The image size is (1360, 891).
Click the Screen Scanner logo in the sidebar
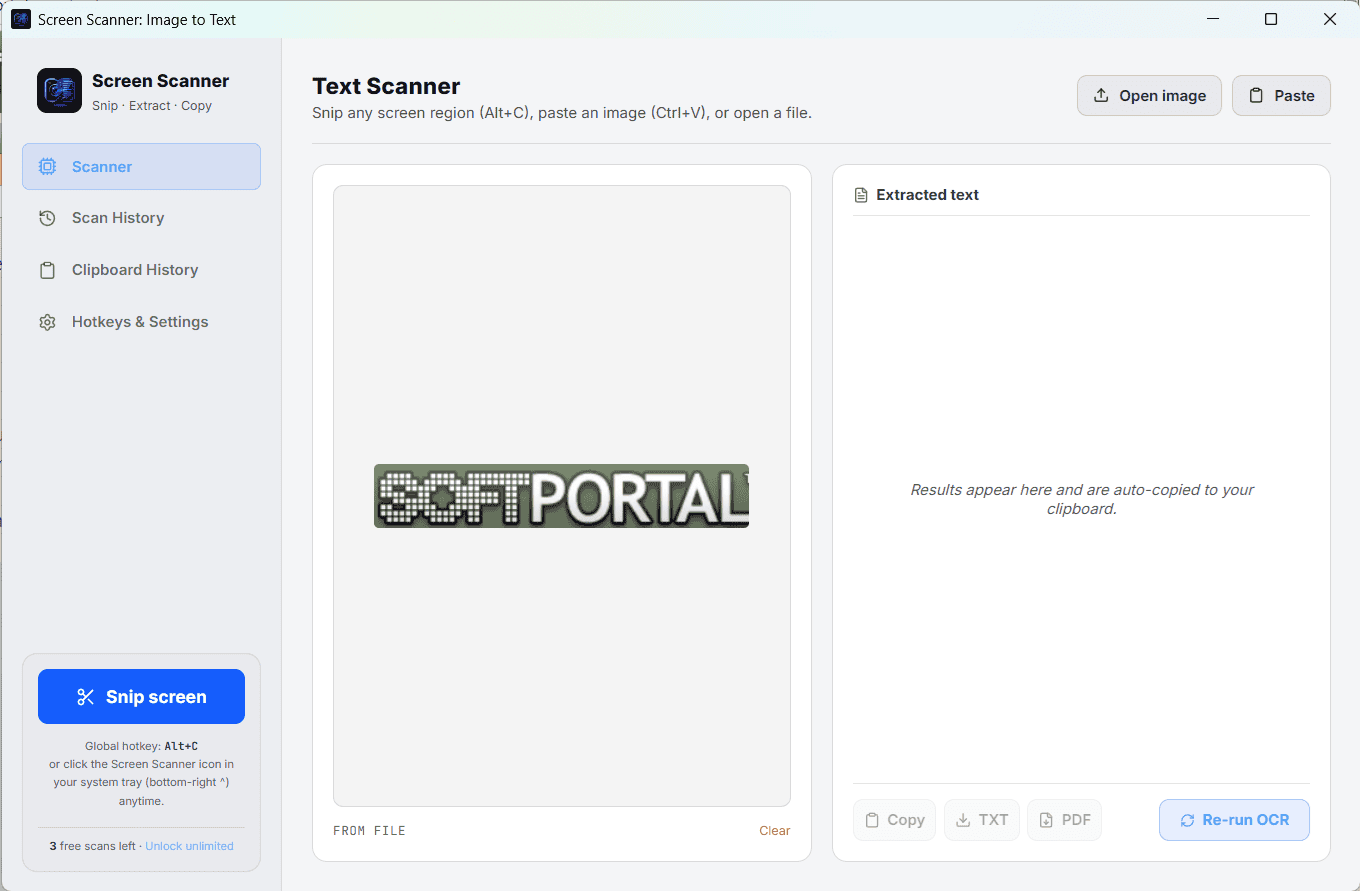[59, 91]
